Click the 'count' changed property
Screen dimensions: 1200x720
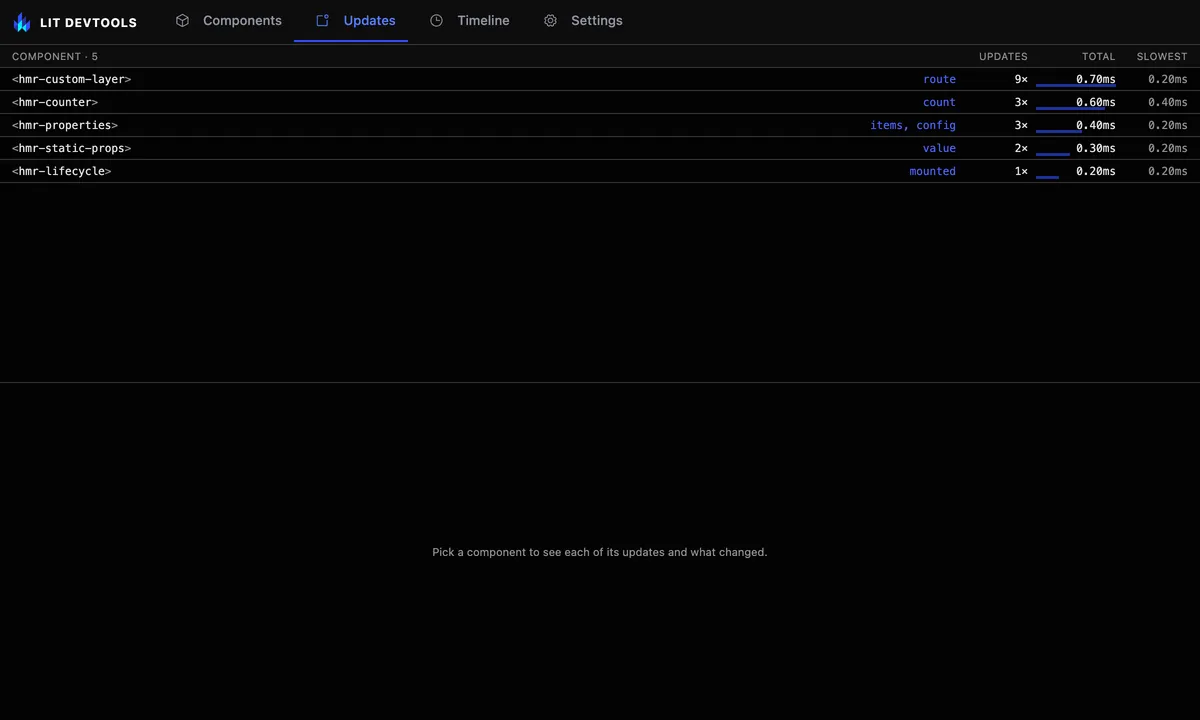[939, 102]
